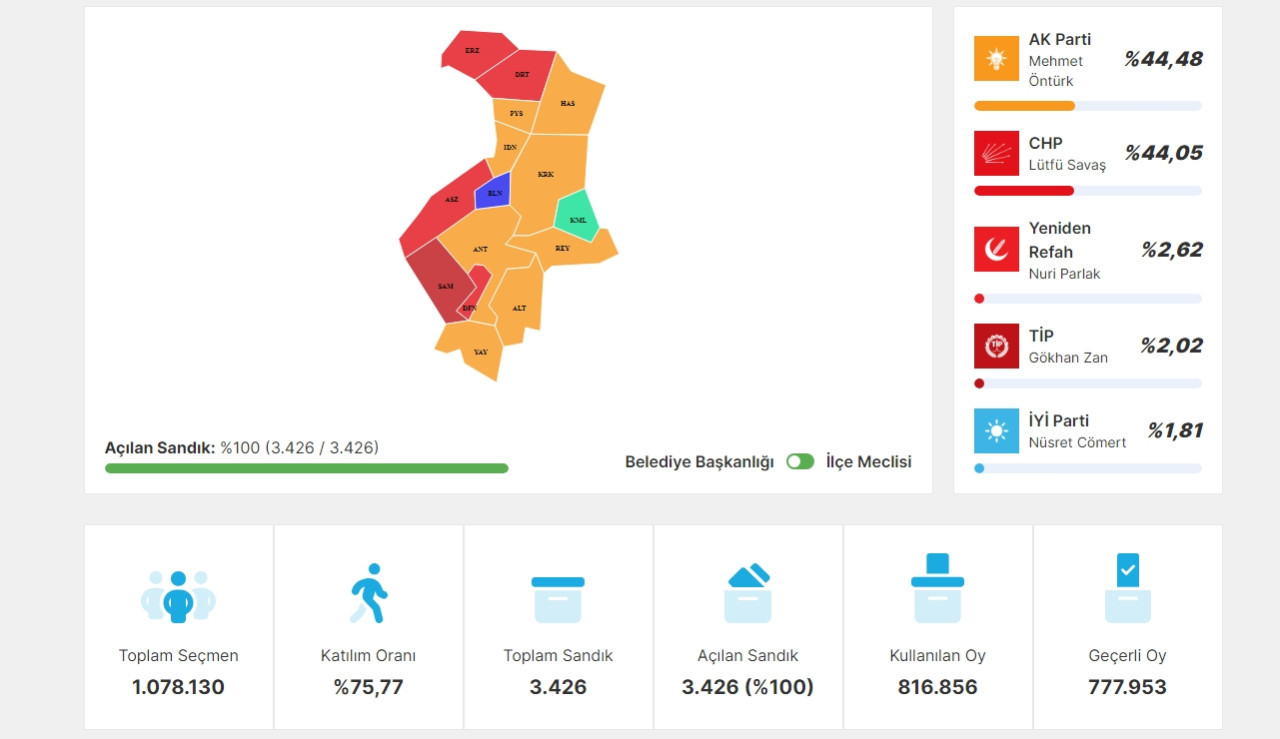
Task: Select the Belediye Başkanlığı label
Action: click(x=699, y=462)
